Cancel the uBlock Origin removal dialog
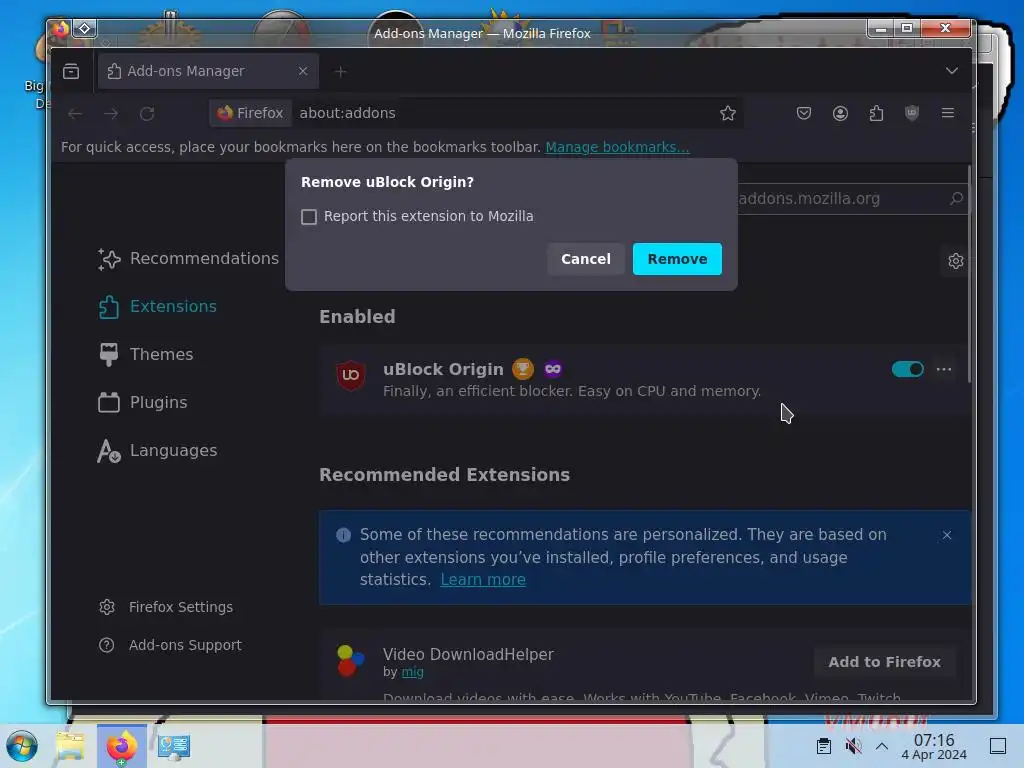This screenshot has width=1024, height=768. (585, 259)
